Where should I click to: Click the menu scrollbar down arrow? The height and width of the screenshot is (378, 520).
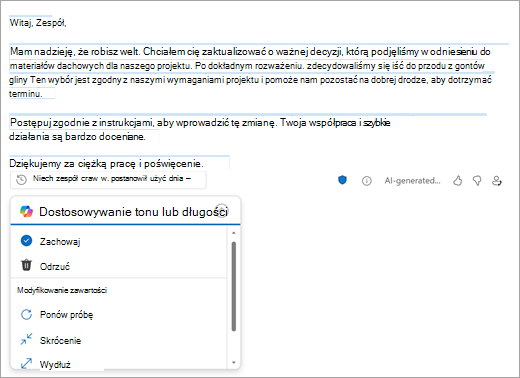(x=234, y=363)
